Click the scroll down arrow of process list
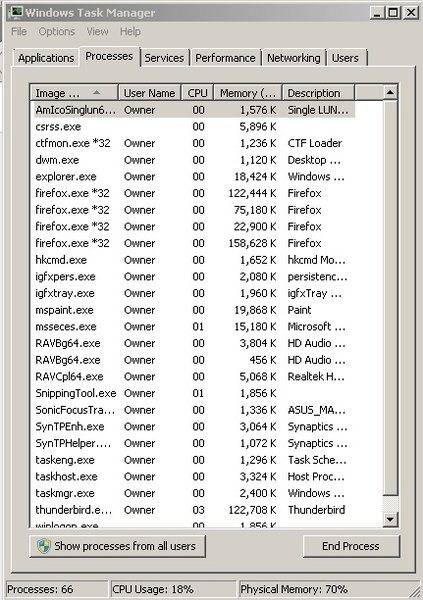 tap(390, 519)
